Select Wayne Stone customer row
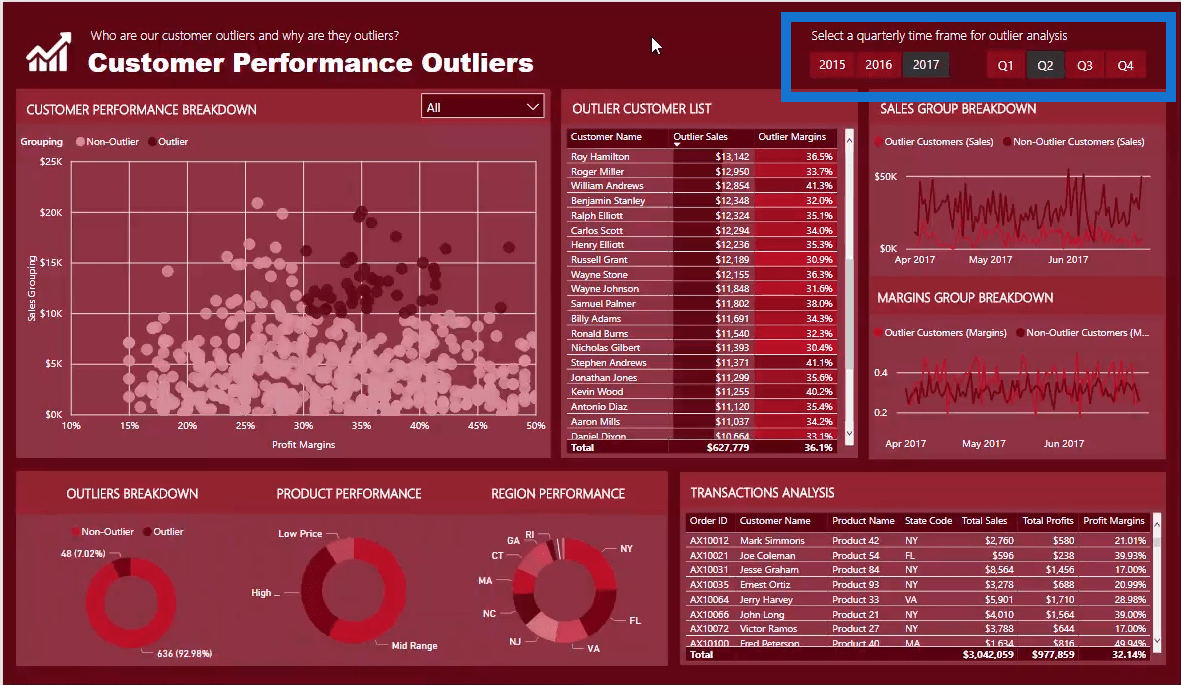The height and width of the screenshot is (685, 1181). coord(702,275)
